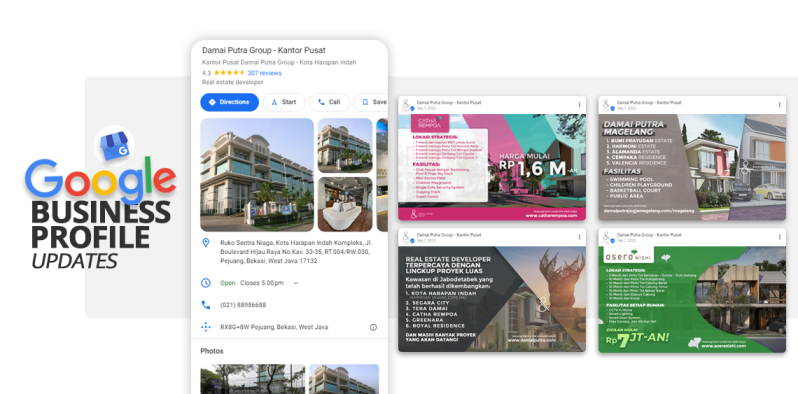
Task: Open the Catha Rempoa pink promo image
Action: (x=492, y=167)
